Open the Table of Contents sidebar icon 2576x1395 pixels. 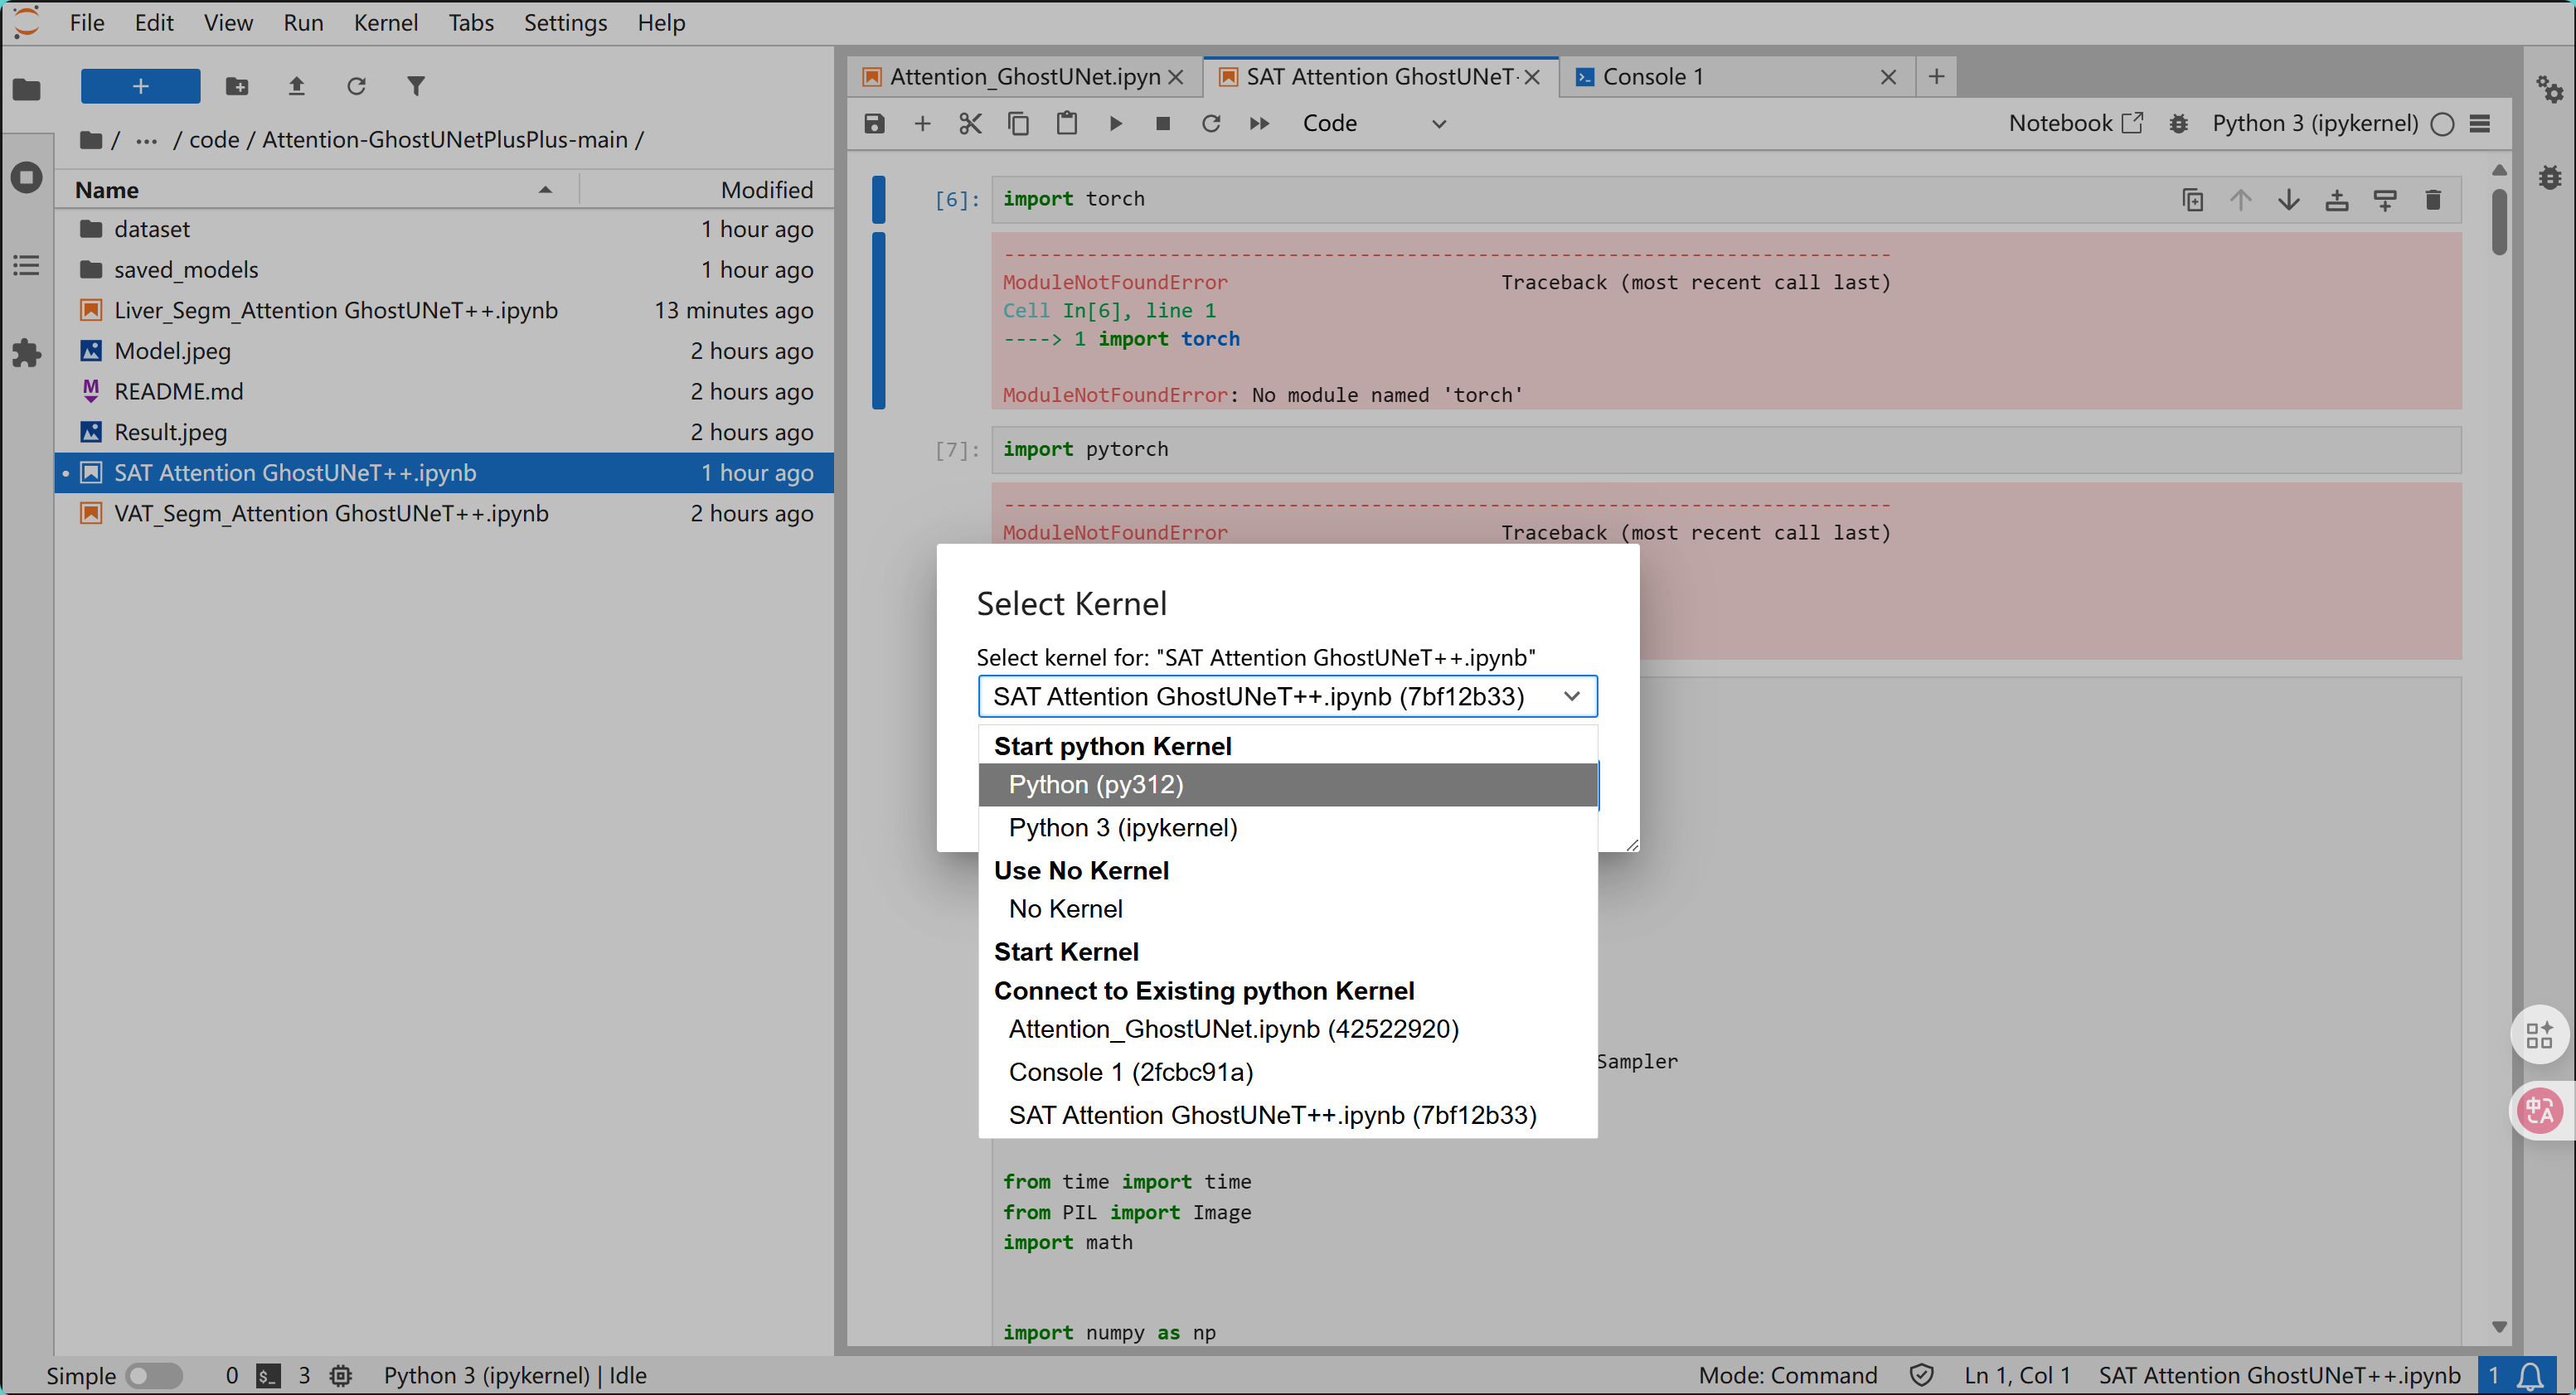click(x=26, y=265)
